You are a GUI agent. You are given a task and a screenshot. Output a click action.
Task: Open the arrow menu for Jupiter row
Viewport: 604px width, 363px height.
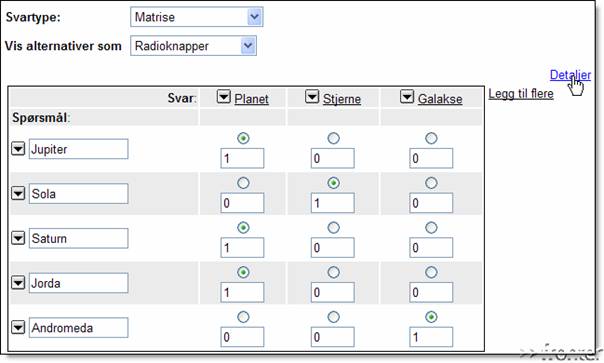click(18, 148)
